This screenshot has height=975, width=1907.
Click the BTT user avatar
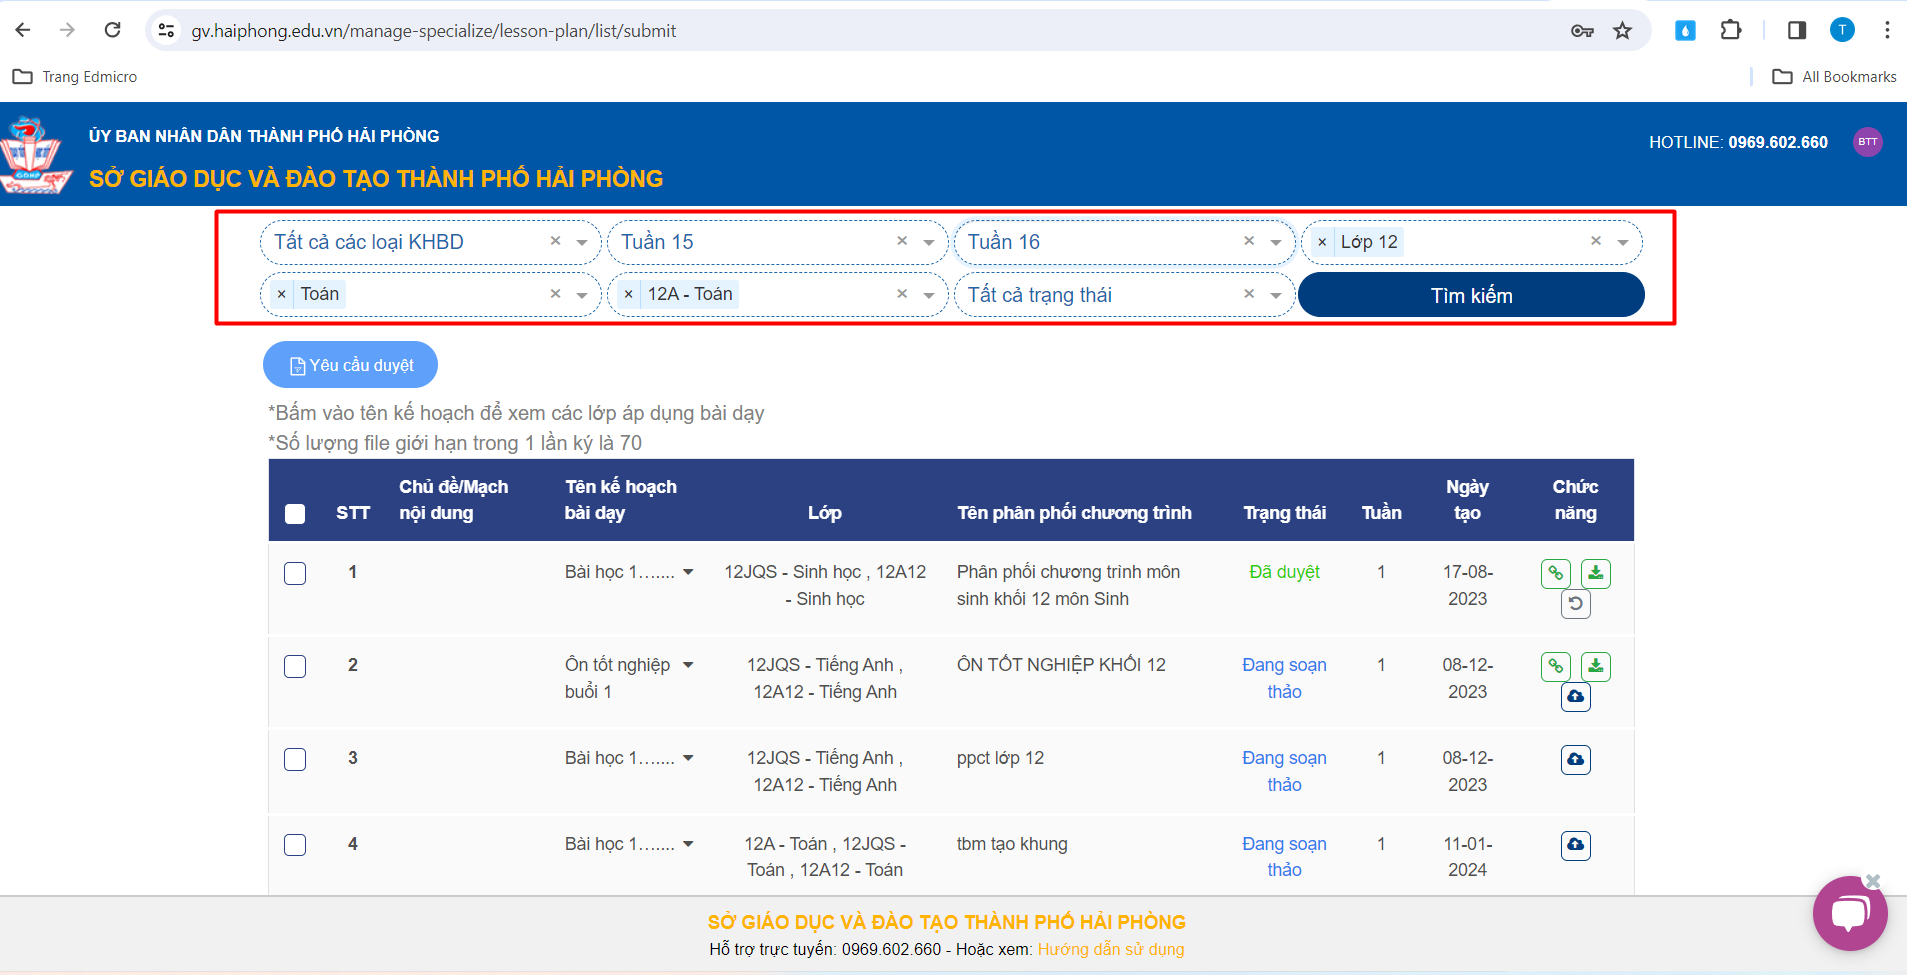click(1867, 142)
